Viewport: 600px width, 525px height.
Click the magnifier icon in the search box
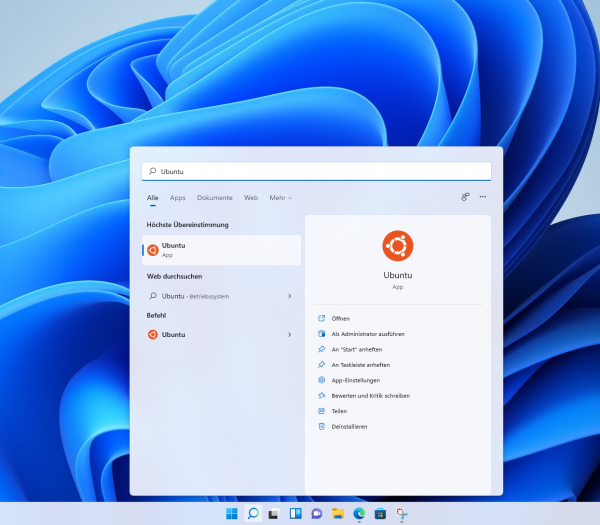pos(152,171)
